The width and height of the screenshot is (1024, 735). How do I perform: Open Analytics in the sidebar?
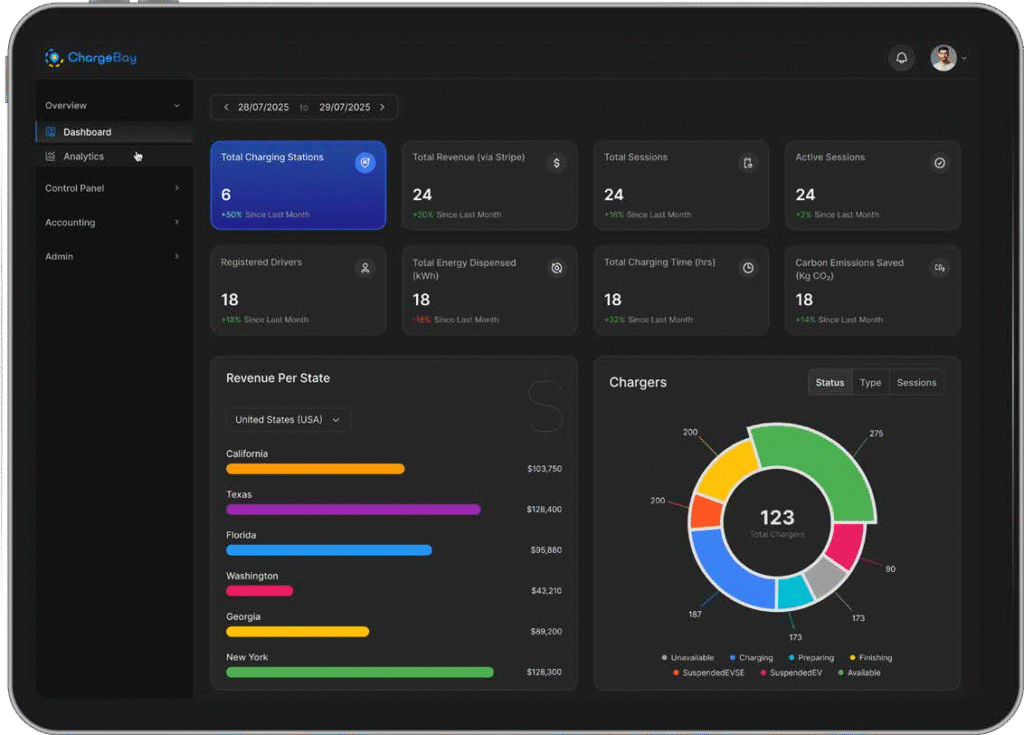[x=83, y=157]
